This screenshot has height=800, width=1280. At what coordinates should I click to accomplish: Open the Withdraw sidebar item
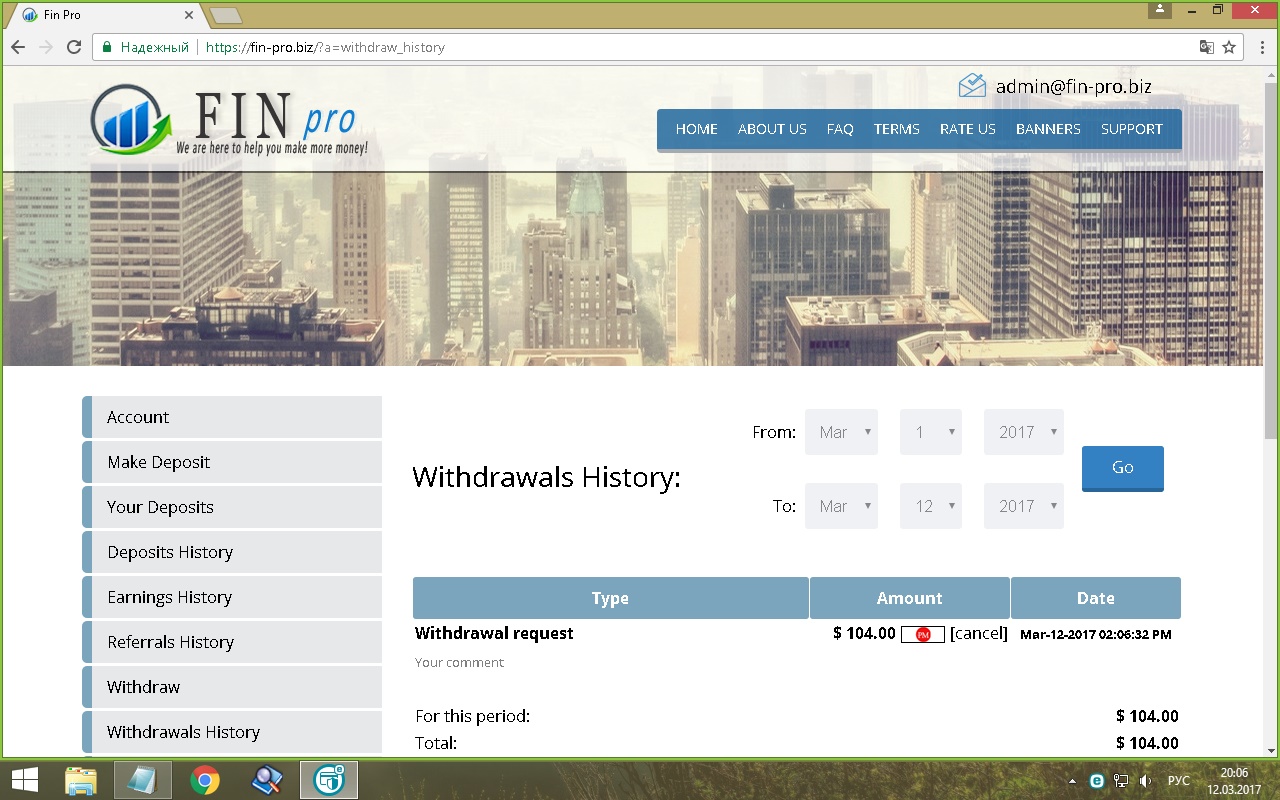(232, 687)
